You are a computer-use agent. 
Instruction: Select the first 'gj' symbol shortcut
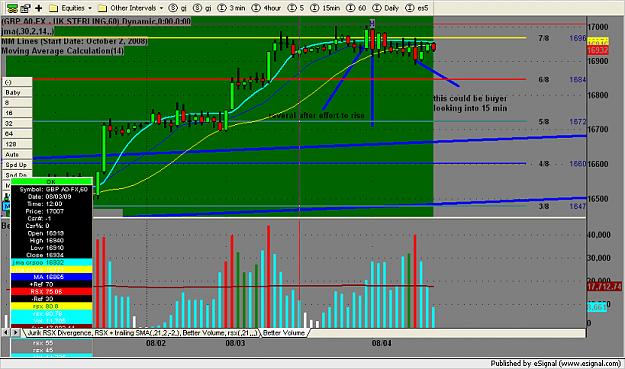[178, 8]
